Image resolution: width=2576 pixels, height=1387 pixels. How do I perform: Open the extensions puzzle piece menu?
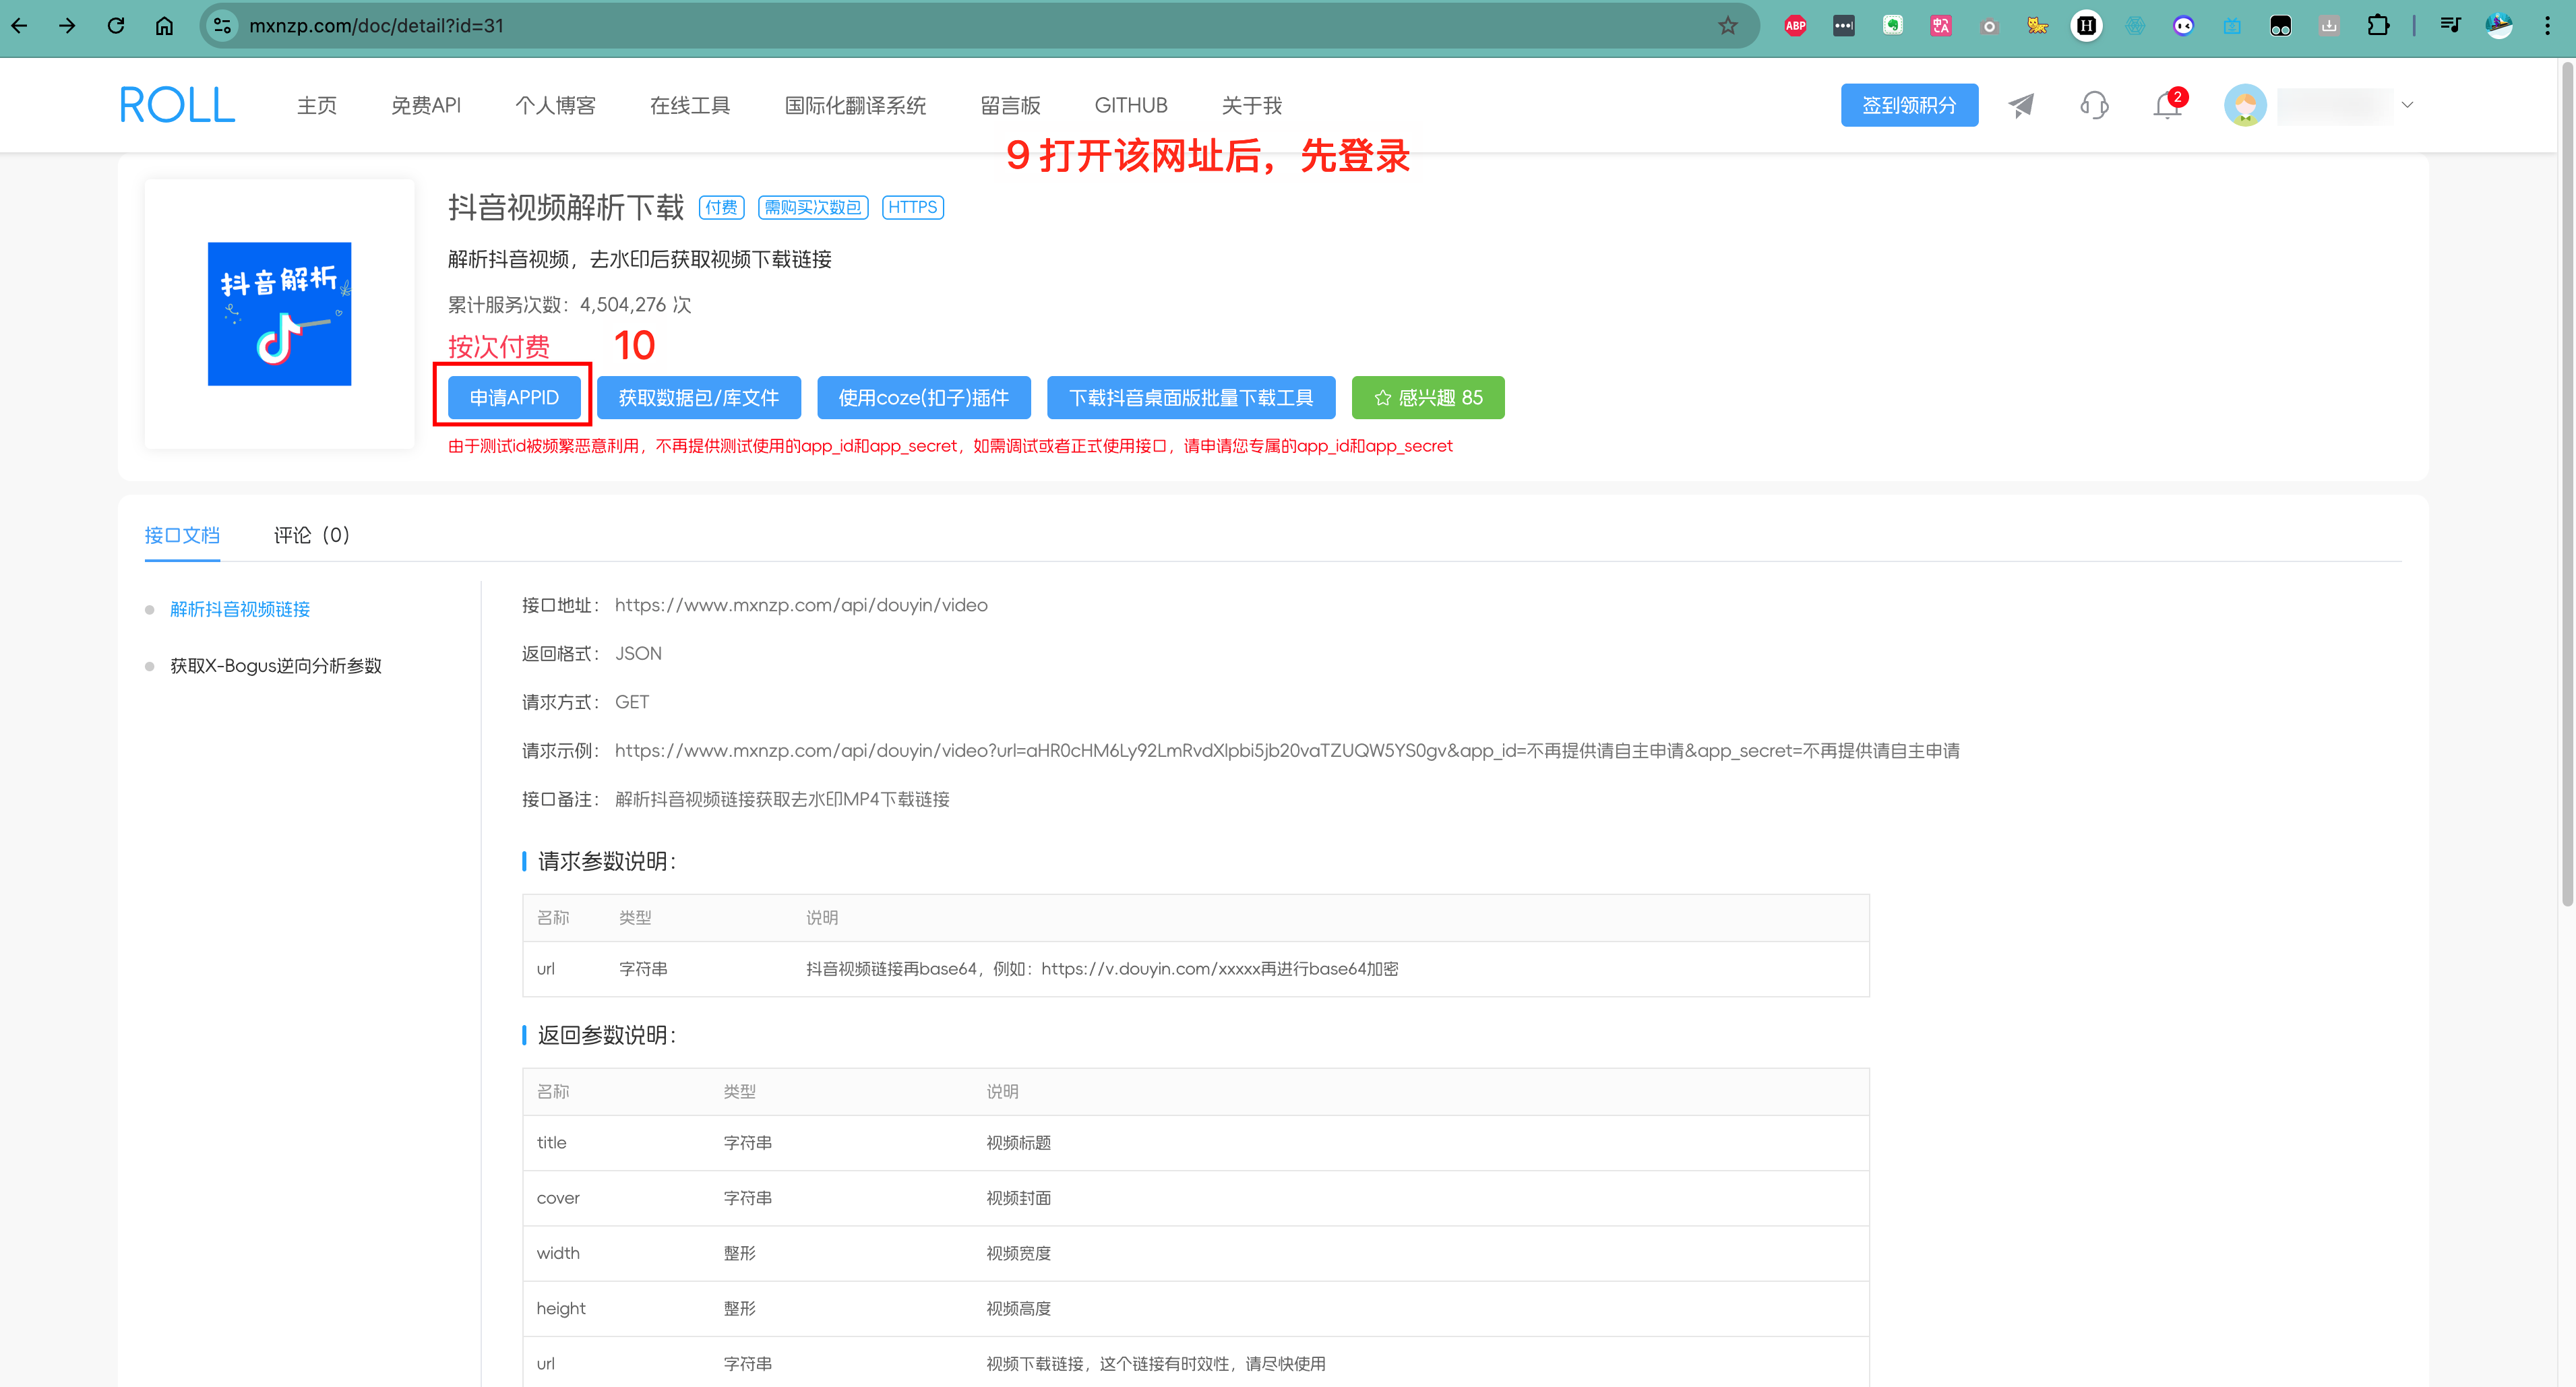tap(2378, 26)
